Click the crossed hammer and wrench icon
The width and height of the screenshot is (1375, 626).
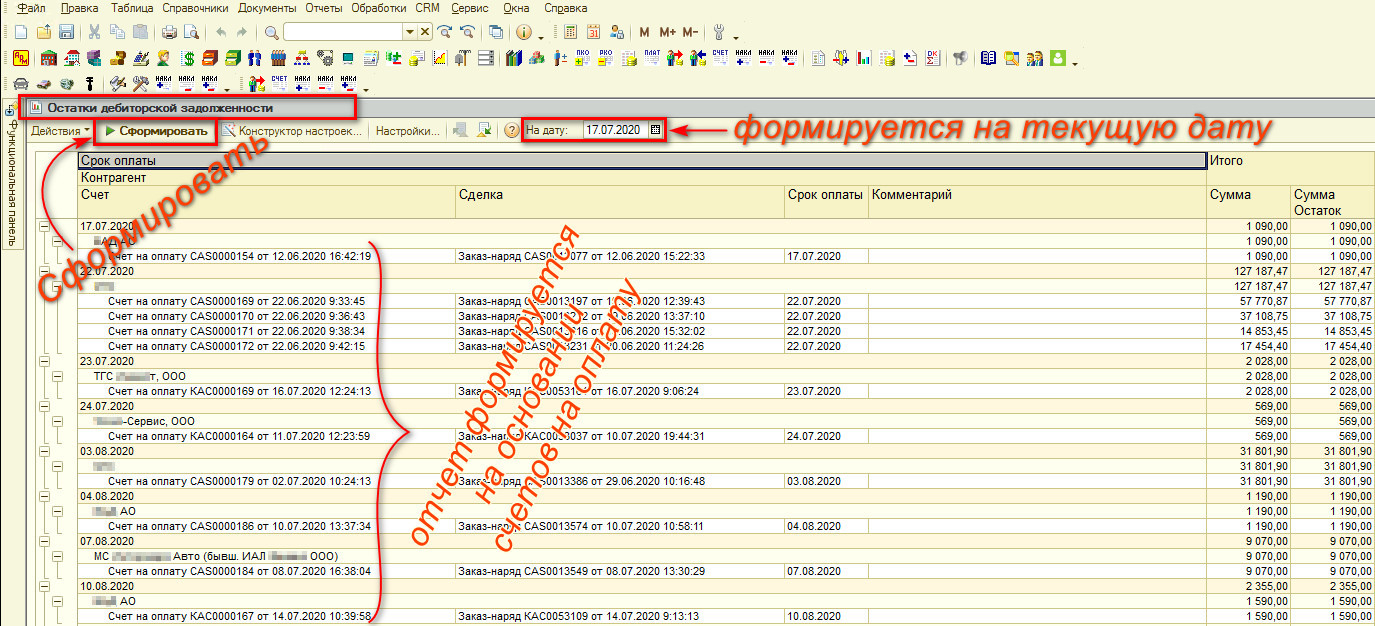[141, 83]
